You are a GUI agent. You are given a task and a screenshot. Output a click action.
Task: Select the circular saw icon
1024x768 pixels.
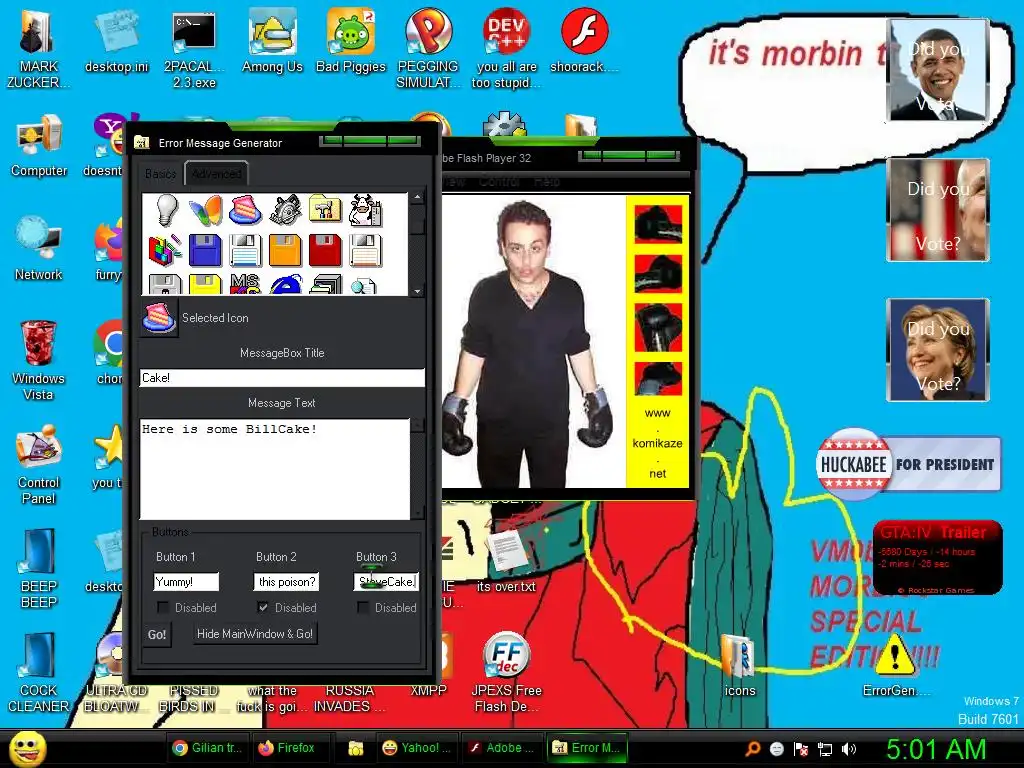click(x=285, y=210)
